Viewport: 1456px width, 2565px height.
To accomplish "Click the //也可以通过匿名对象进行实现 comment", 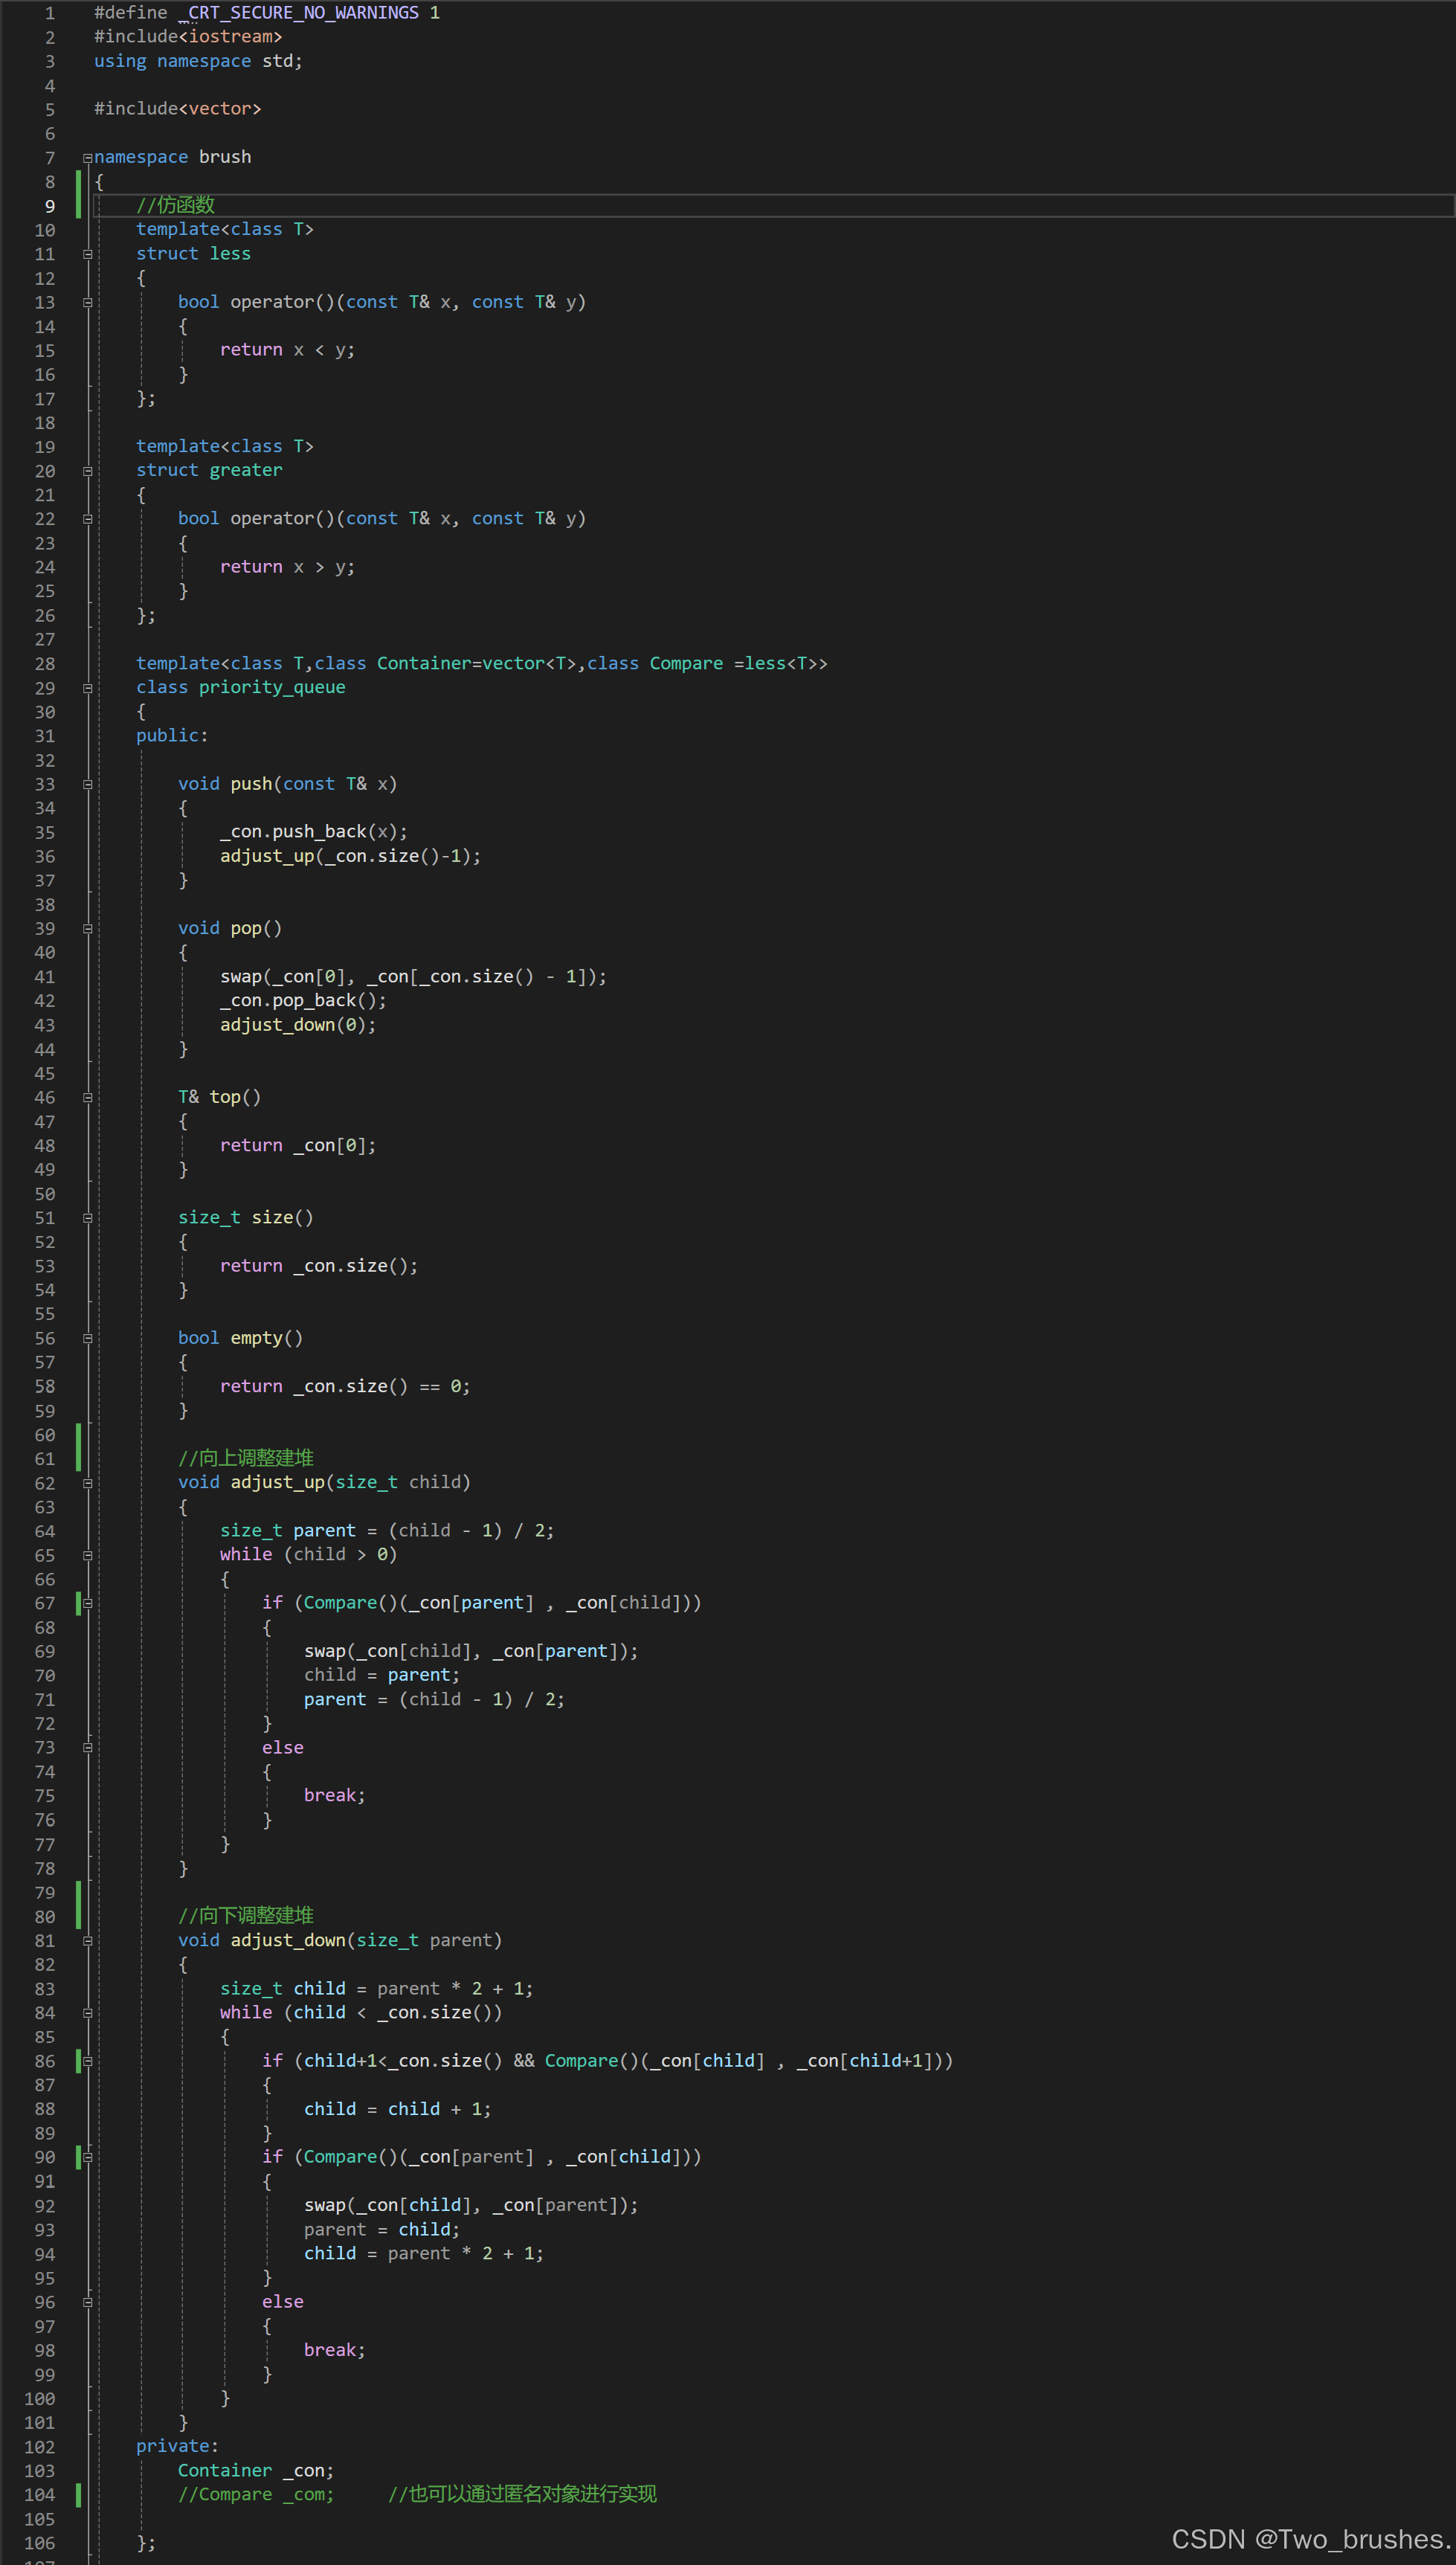I will (523, 2494).
